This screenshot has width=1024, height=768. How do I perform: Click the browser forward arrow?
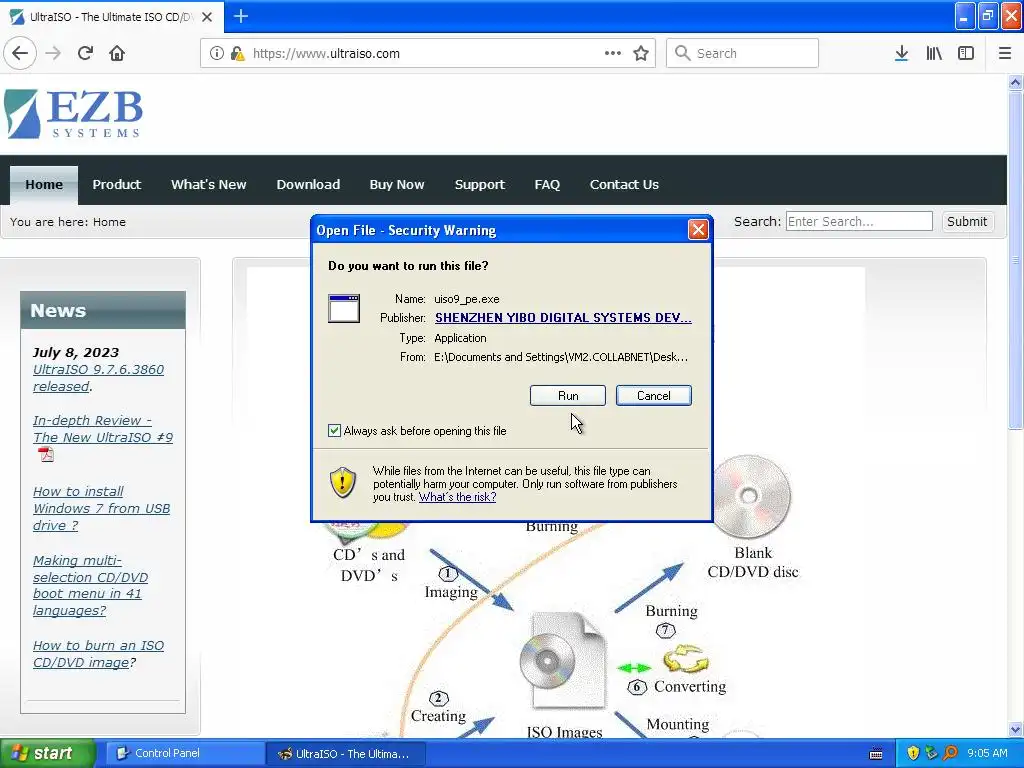pos(54,53)
